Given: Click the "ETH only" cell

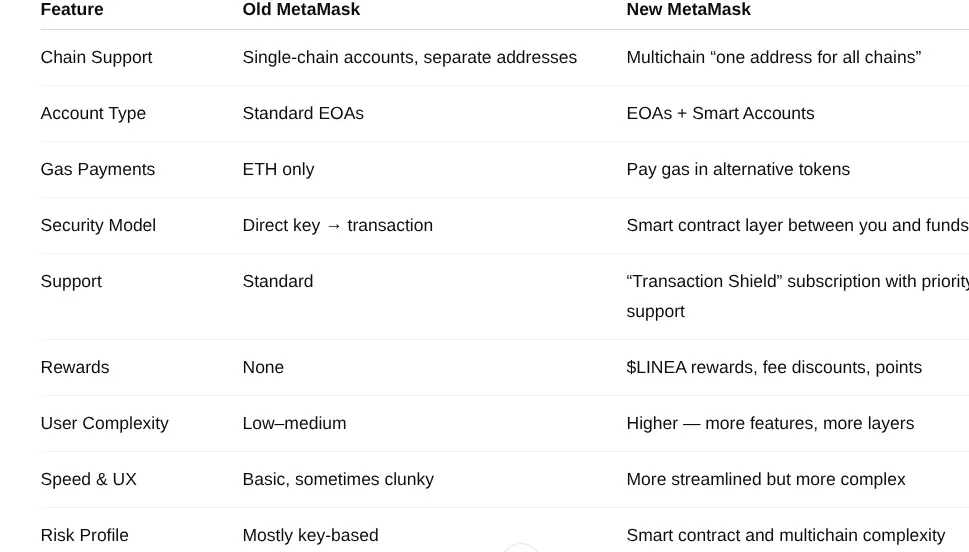Looking at the screenshot, I should pyautogui.click(x=278, y=170).
